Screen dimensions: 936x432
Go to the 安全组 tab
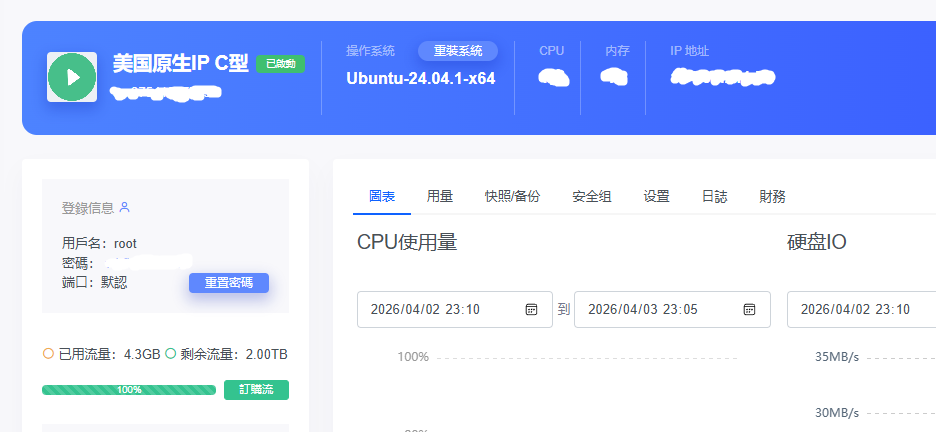pos(592,197)
